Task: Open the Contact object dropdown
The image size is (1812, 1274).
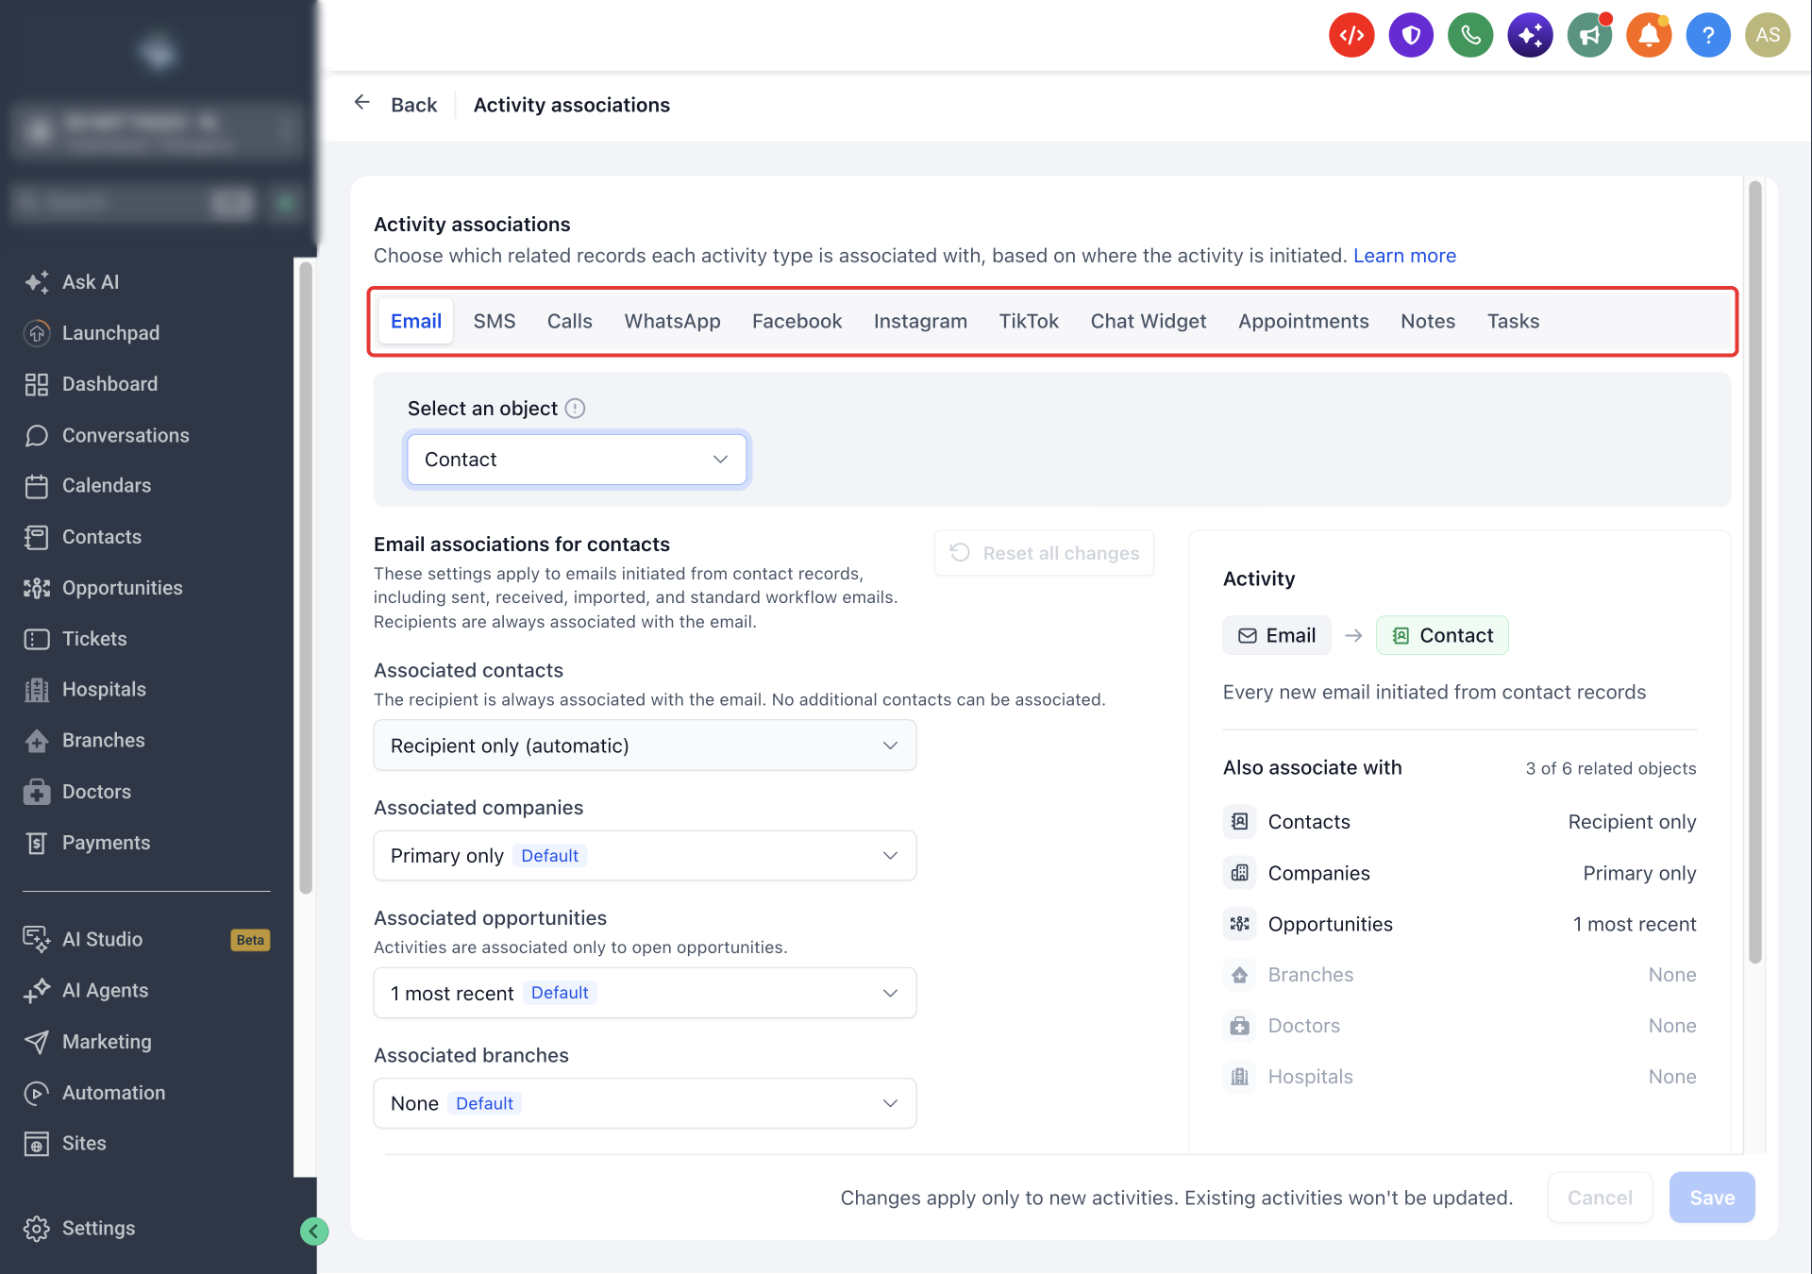Action: tap(577, 459)
